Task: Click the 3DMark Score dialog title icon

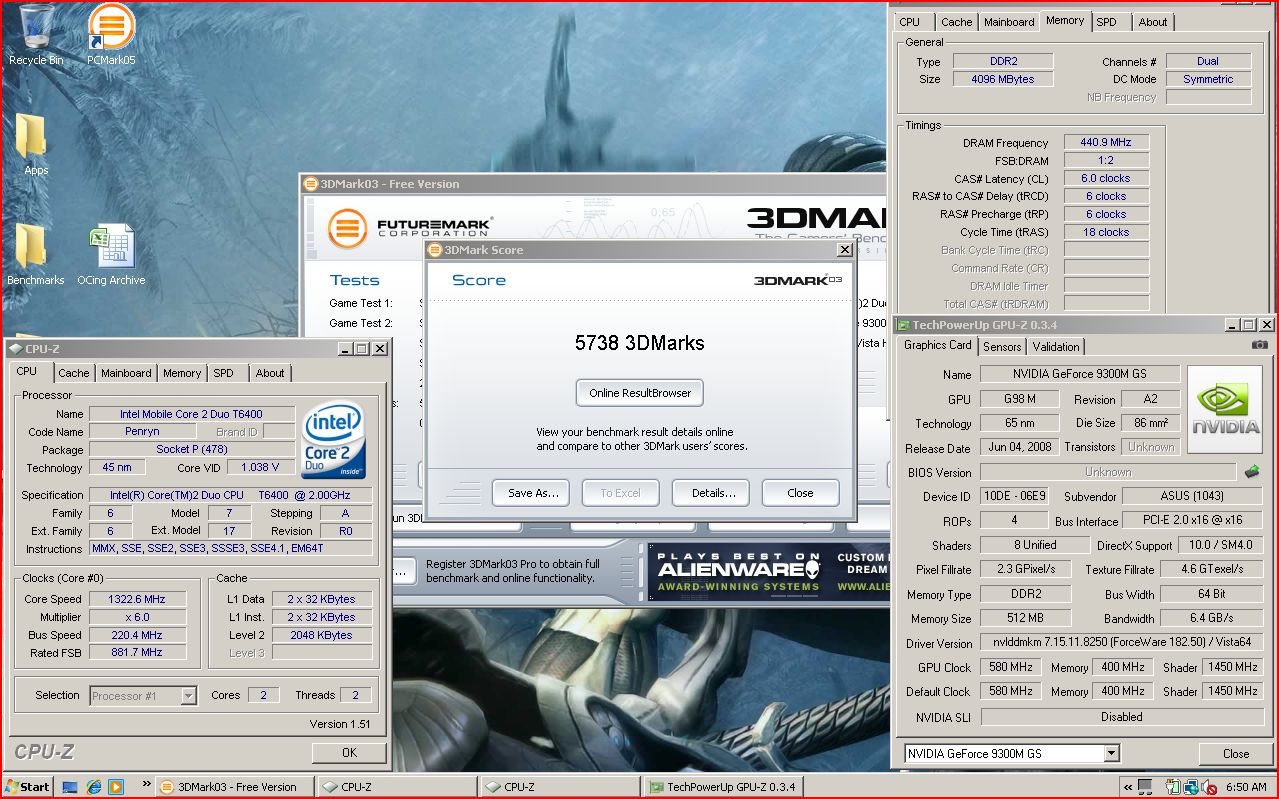Action: tap(435, 250)
